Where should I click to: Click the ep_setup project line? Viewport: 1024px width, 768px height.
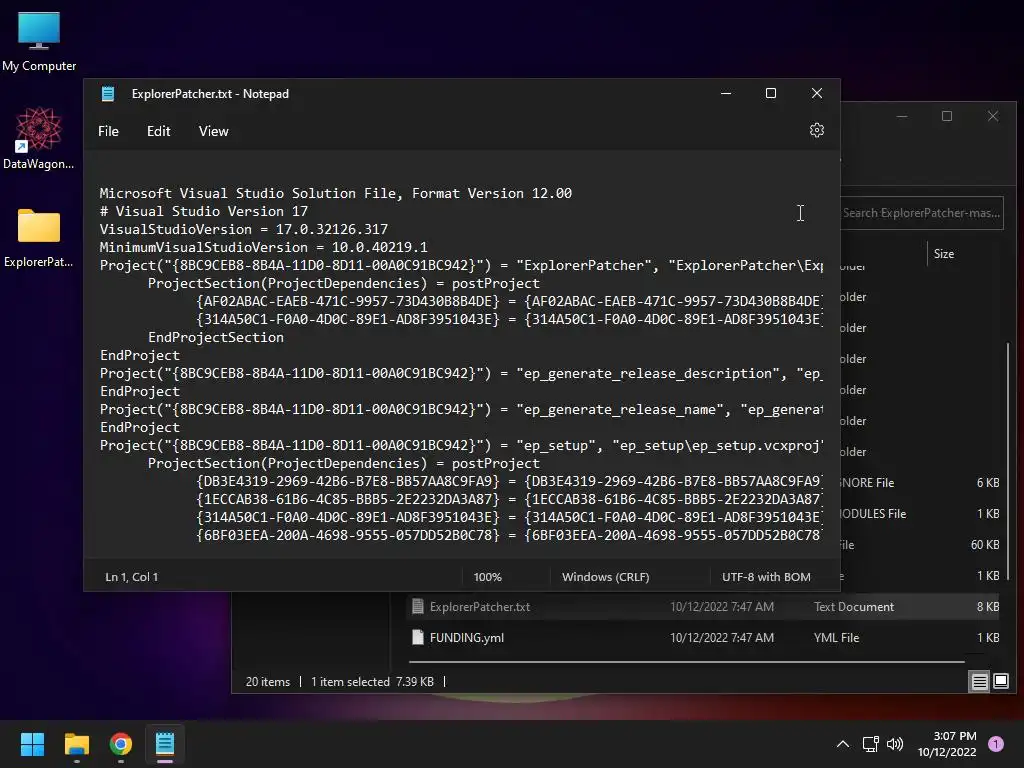point(461,445)
